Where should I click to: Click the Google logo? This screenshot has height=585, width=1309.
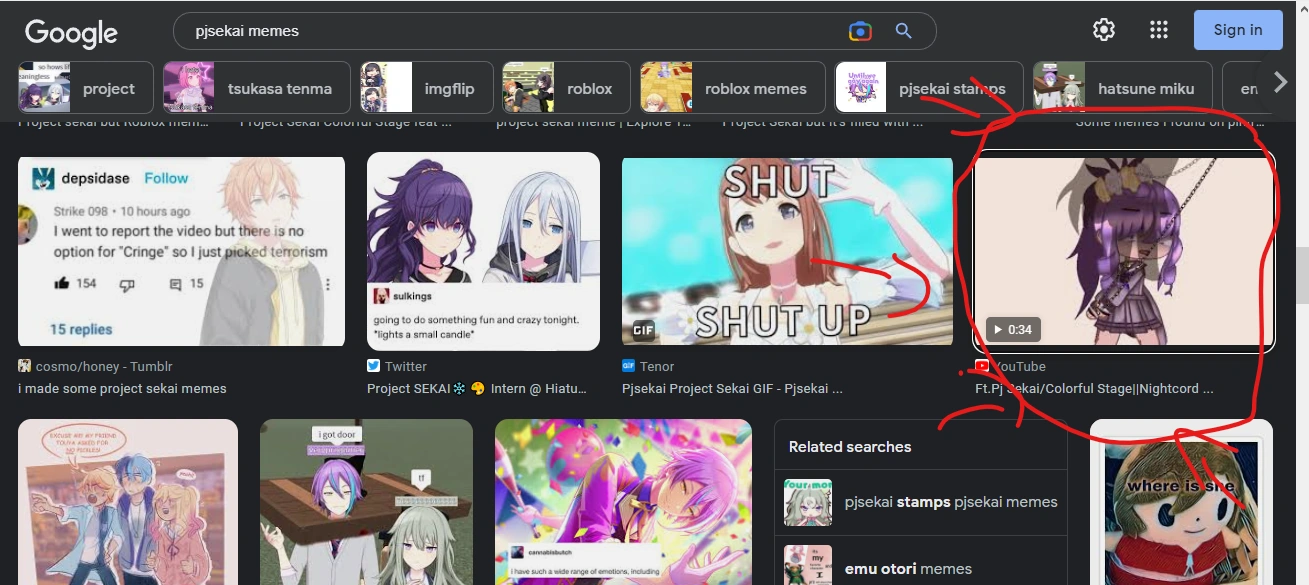click(x=71, y=32)
